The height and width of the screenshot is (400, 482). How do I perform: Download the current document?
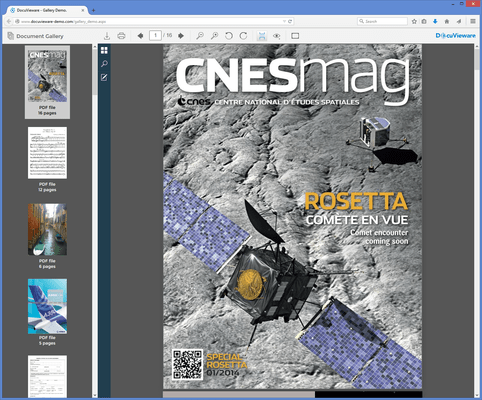pyautogui.click(x=107, y=36)
